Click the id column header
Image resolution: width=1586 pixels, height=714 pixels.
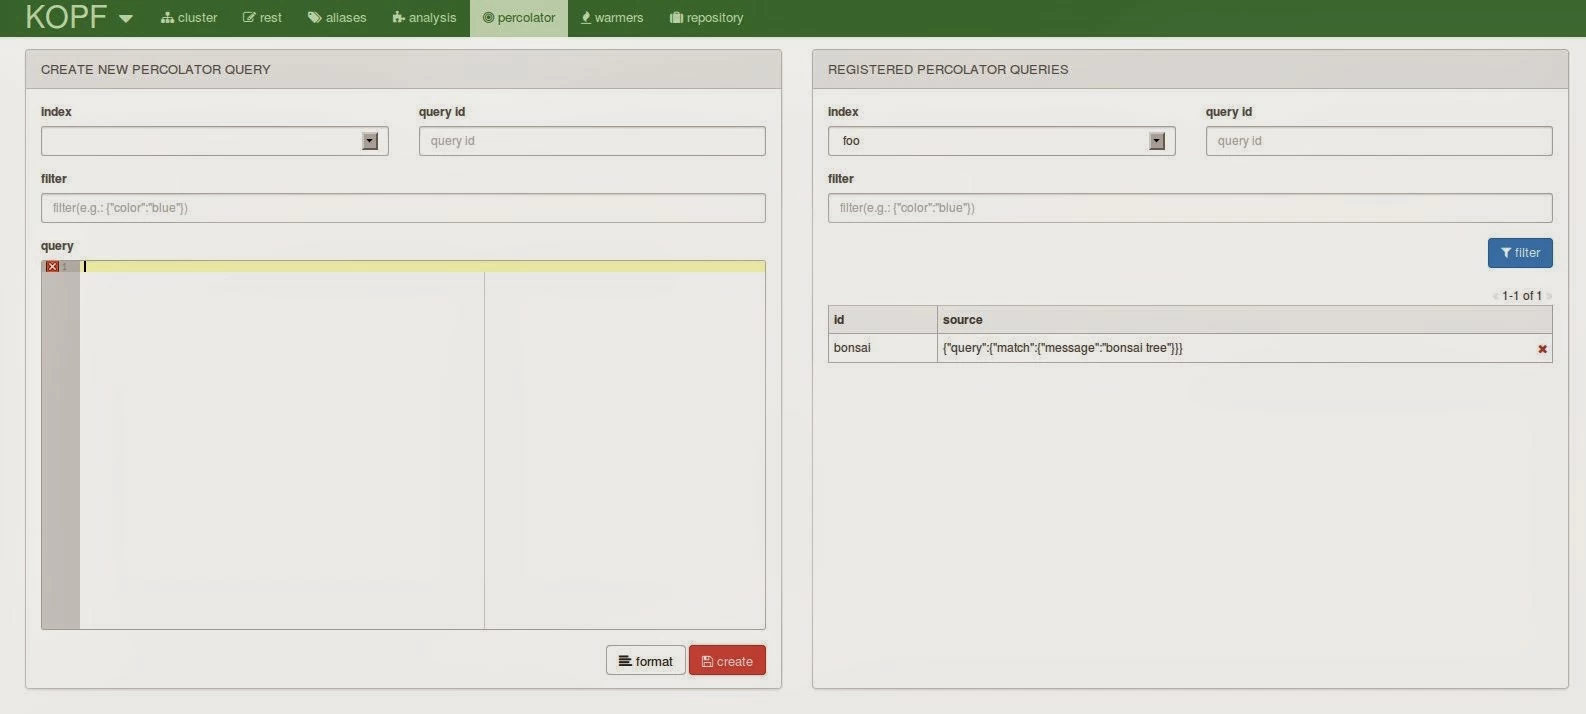pyautogui.click(x=882, y=320)
